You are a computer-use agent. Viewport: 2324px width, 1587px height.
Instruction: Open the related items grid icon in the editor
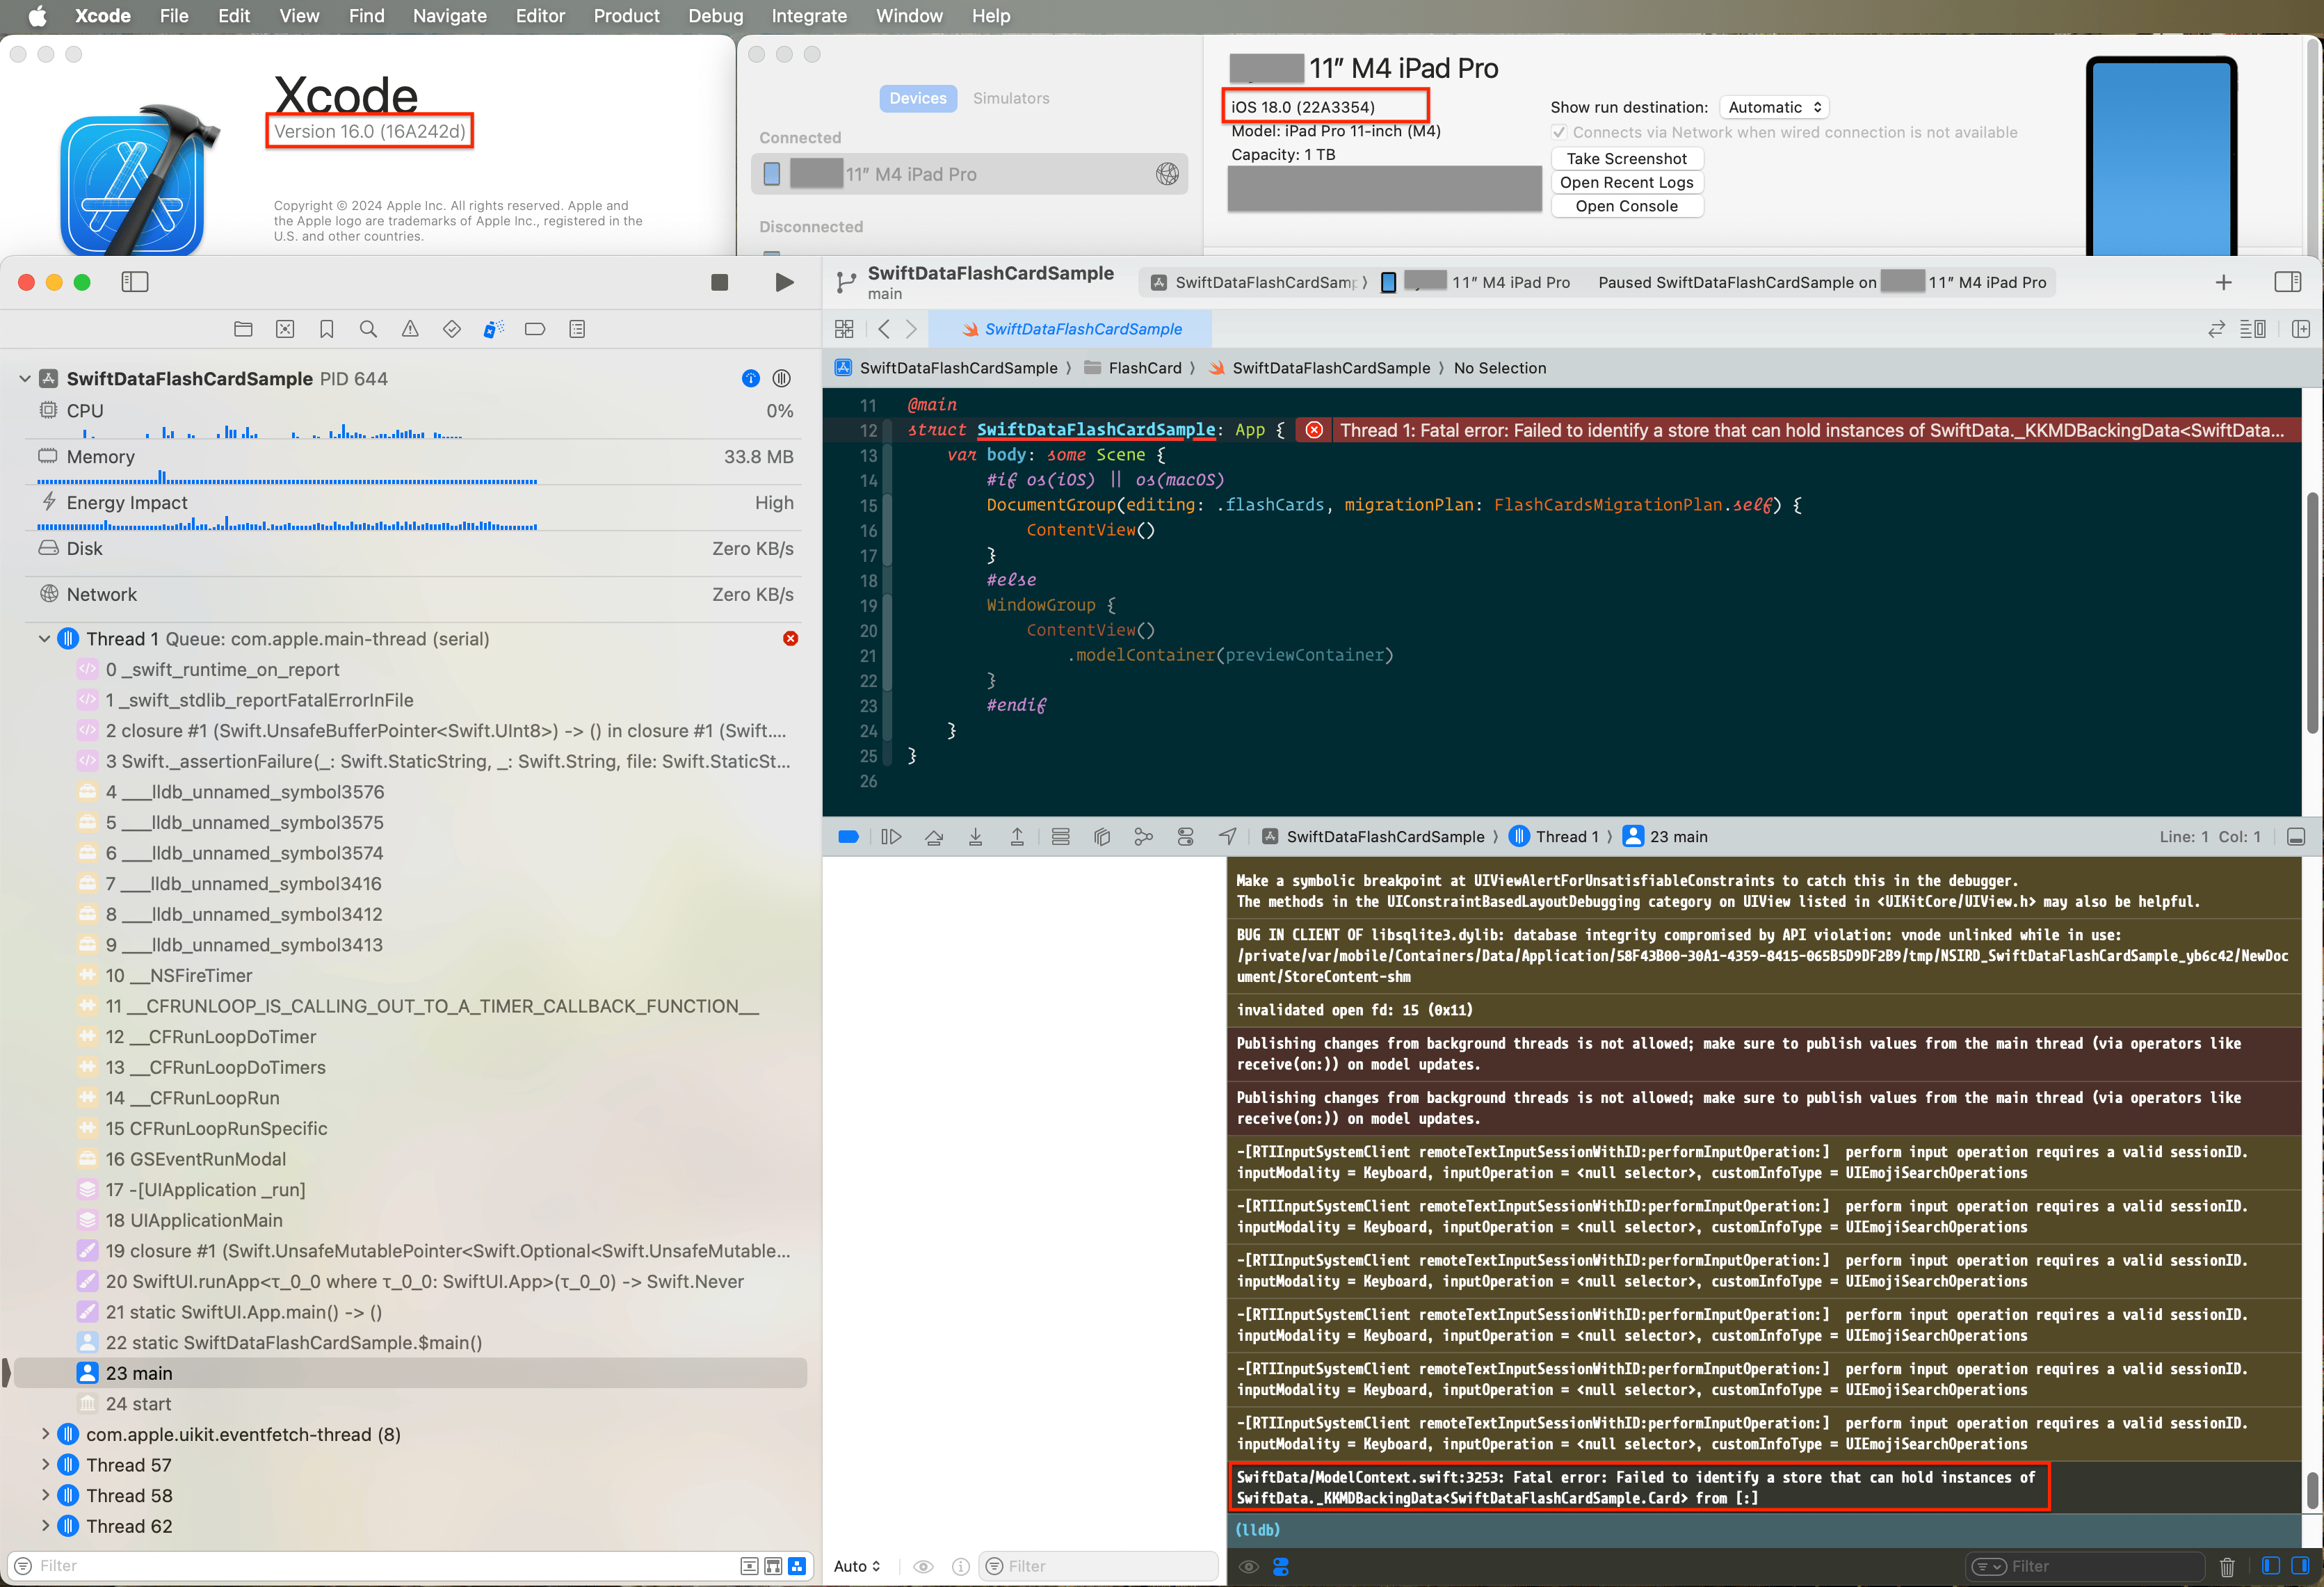click(844, 329)
